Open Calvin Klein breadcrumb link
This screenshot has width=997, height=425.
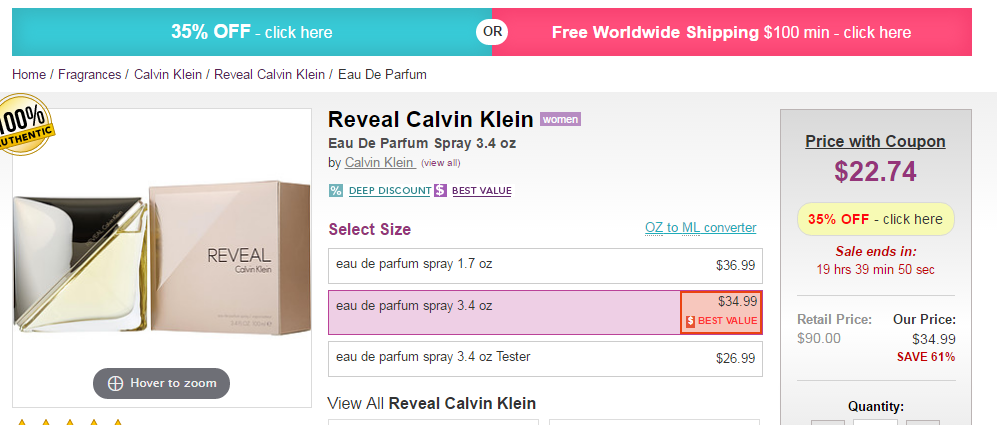point(167,74)
